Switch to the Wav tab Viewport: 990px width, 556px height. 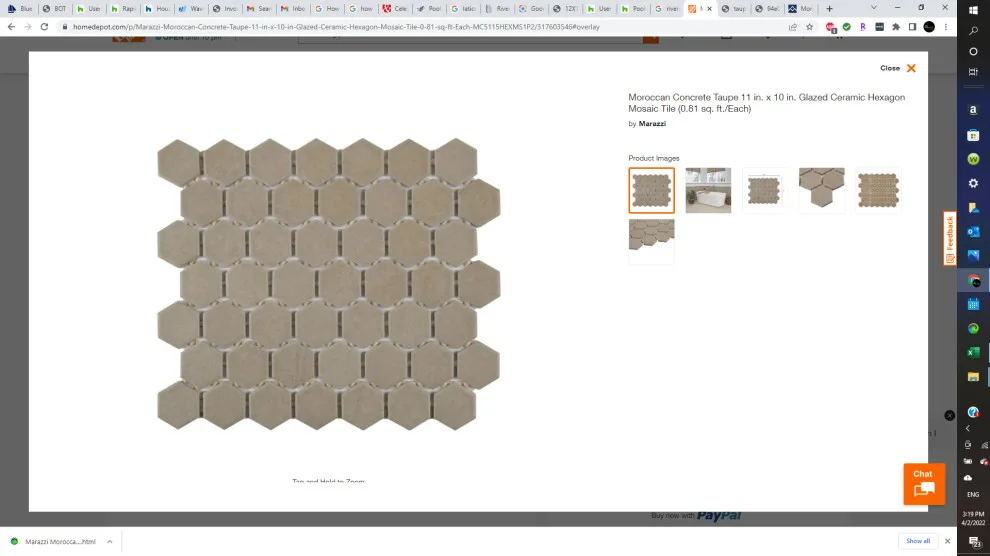[x=191, y=9]
